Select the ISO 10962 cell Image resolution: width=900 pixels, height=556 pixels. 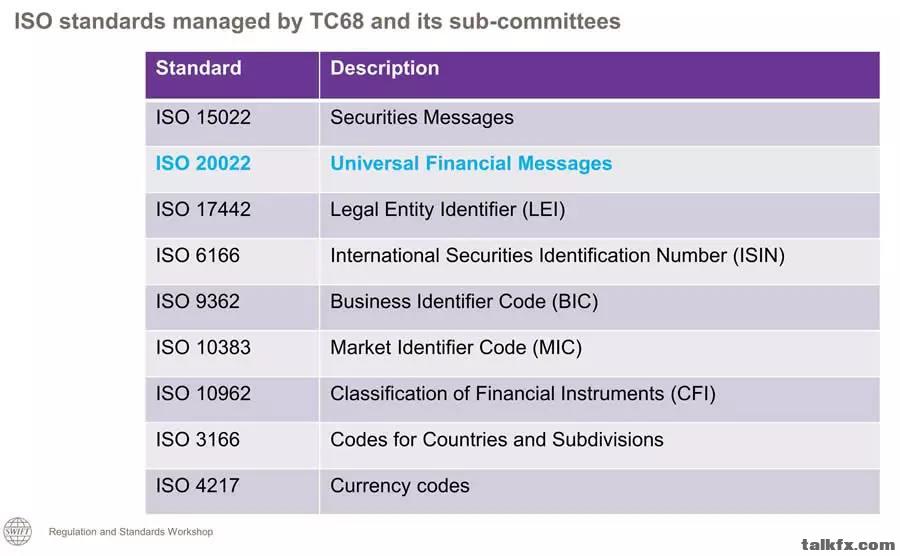[x=232, y=399]
